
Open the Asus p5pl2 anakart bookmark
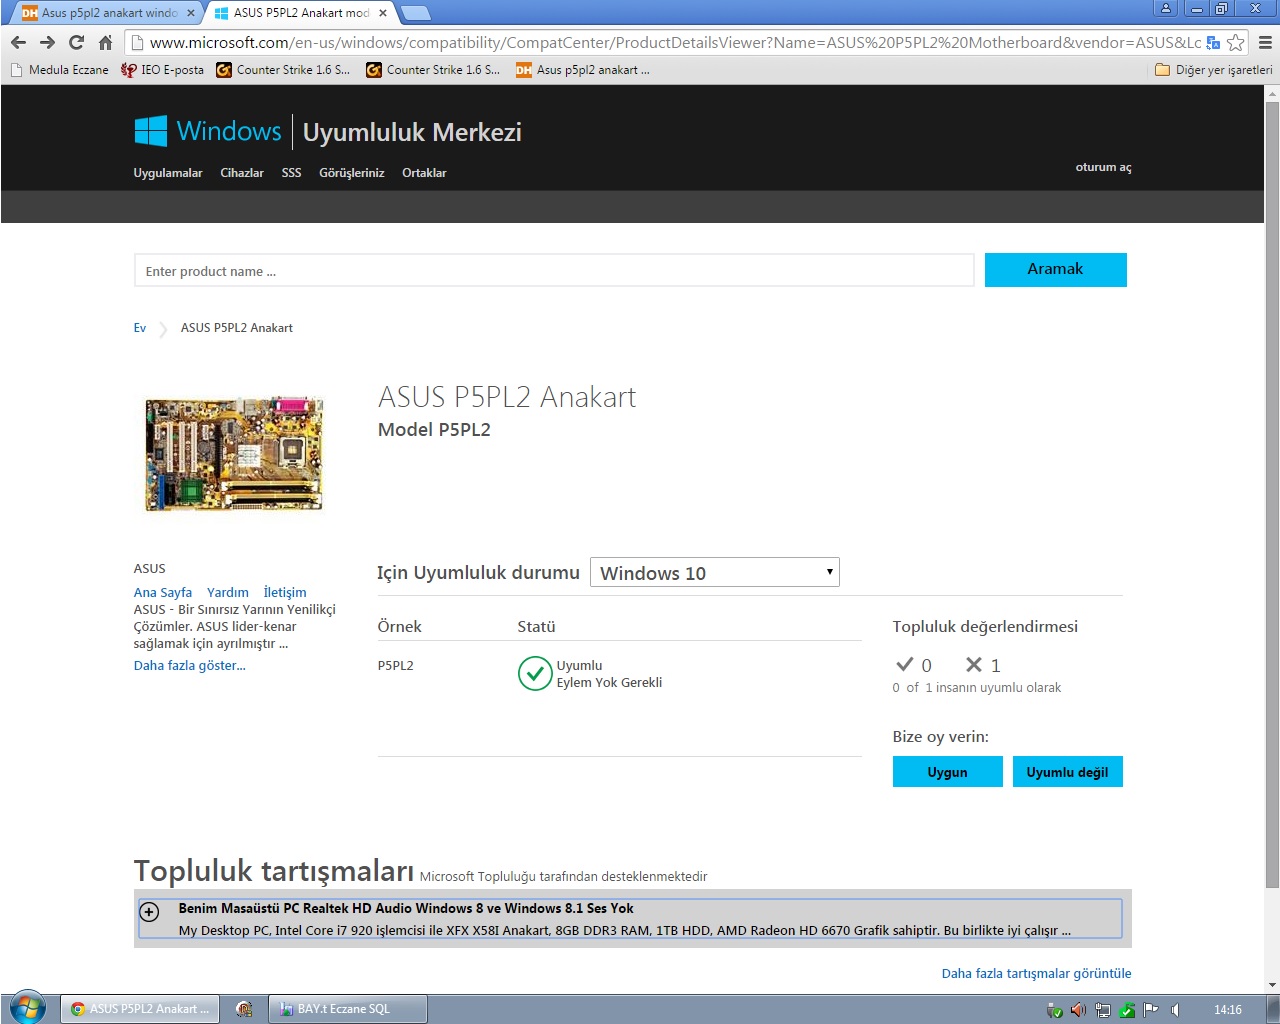coord(583,70)
